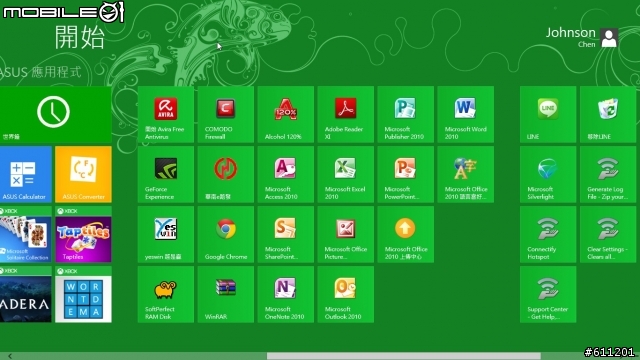The image size is (640, 360).
Task: Open Support Center - Get Help tile
Action: [x=548, y=294]
